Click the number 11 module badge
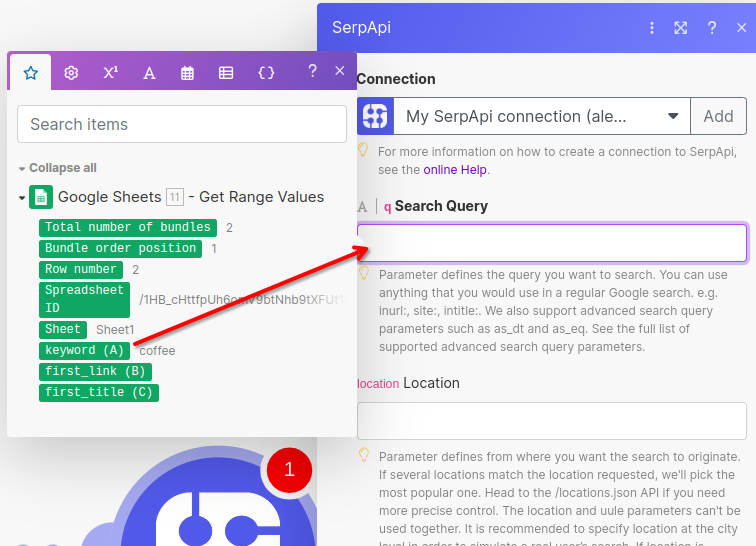756x546 pixels. pyautogui.click(x=175, y=197)
